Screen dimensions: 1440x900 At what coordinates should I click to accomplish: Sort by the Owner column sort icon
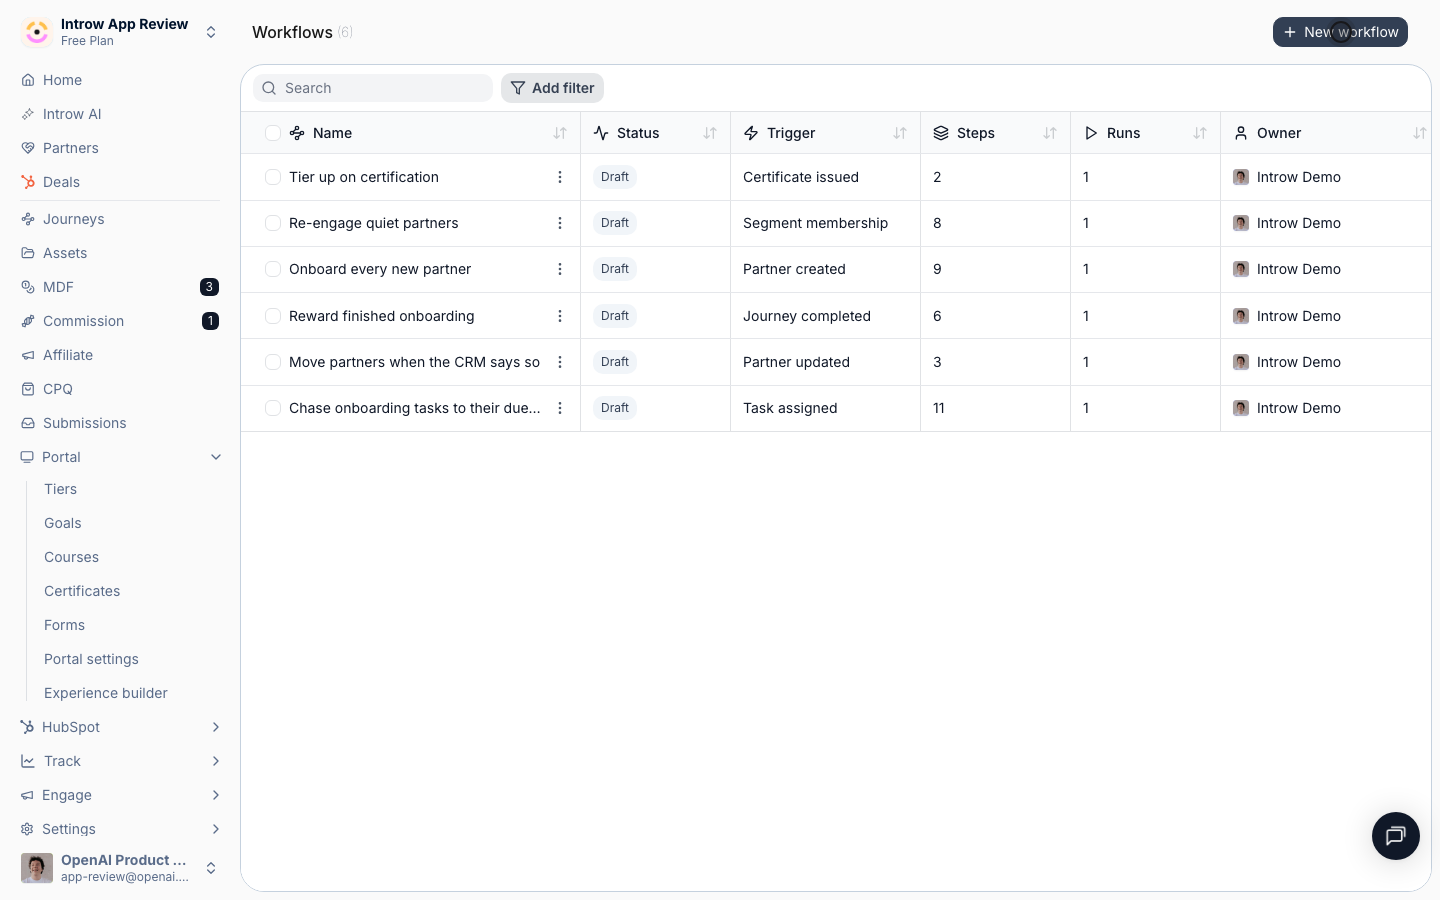[x=1420, y=133]
